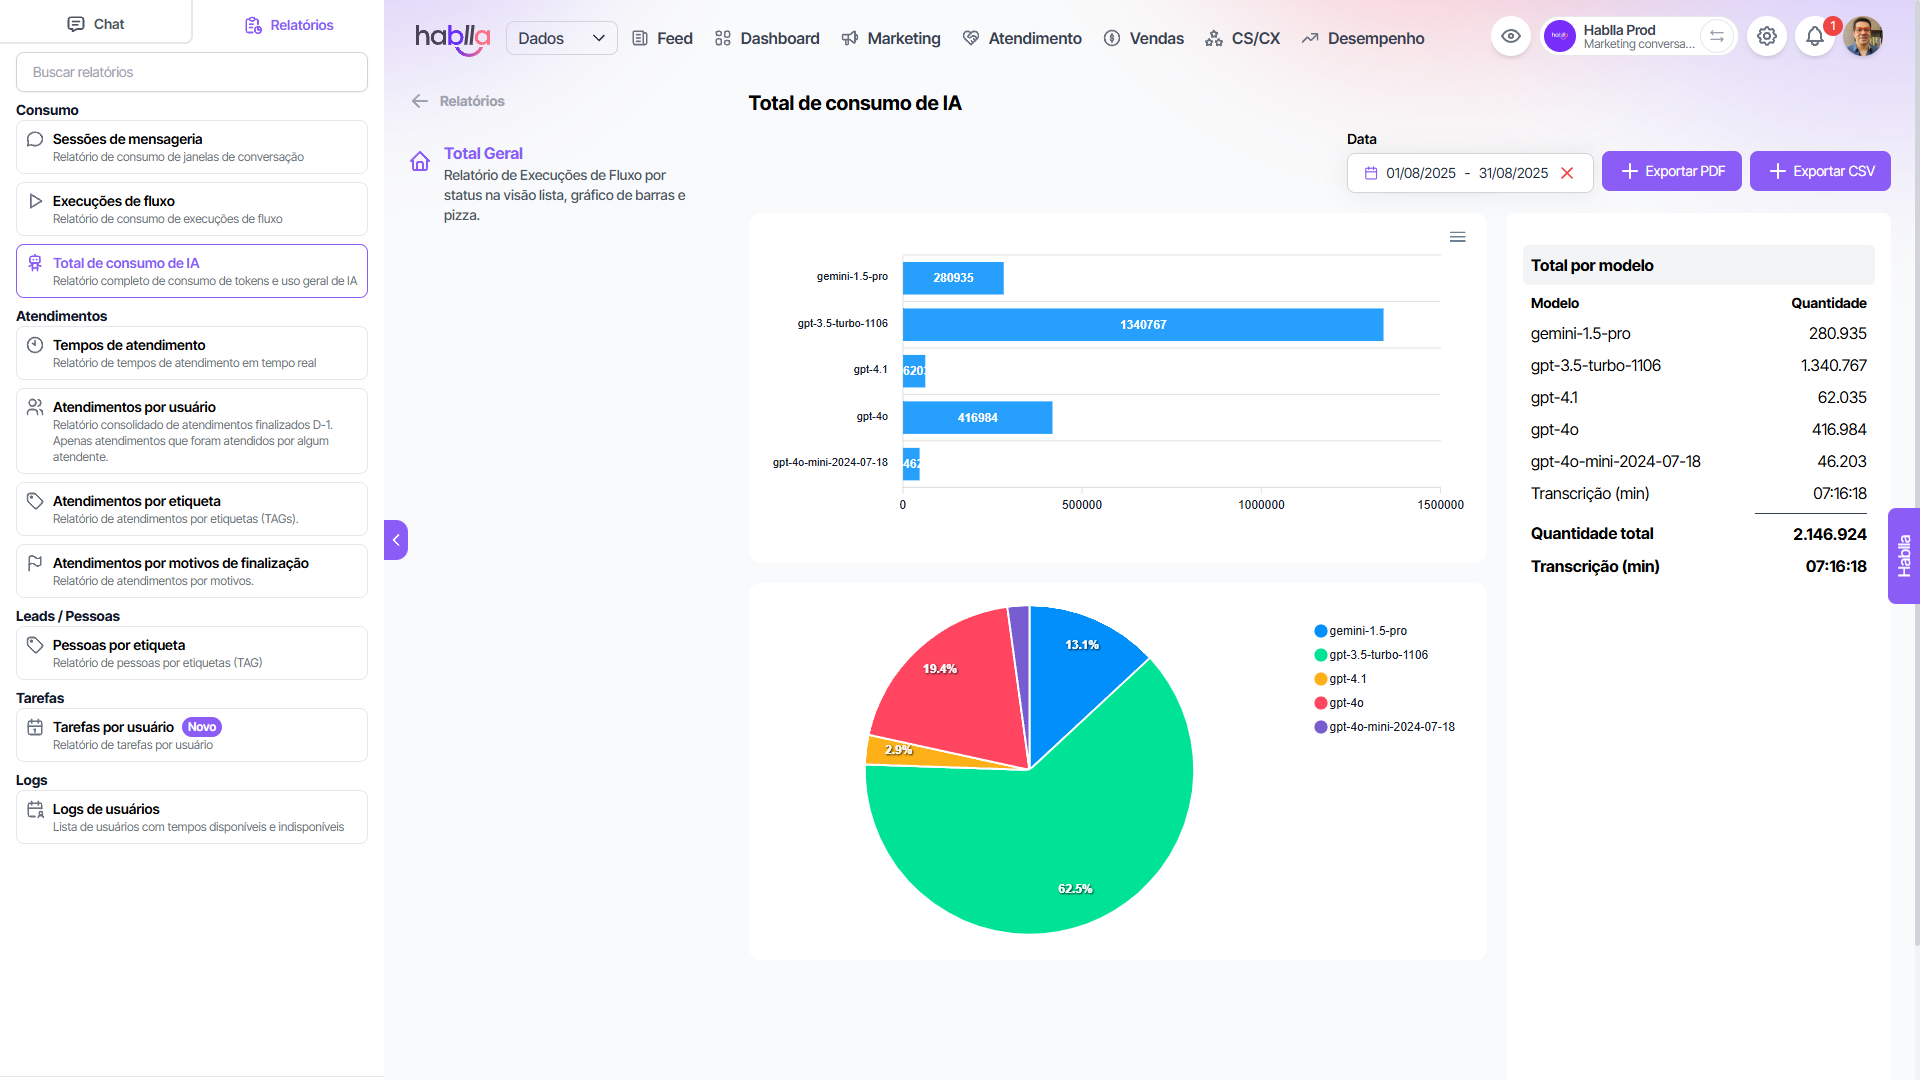This screenshot has width=1920, height=1080.
Task: Click the user profile avatar
Action: coord(1863,37)
